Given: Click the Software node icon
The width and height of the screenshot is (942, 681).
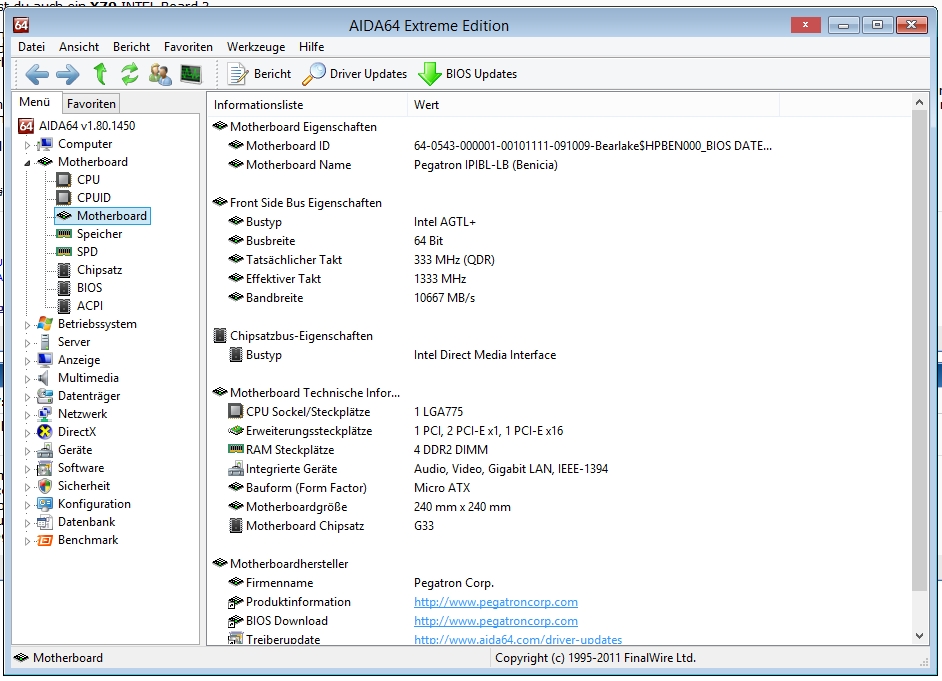Looking at the screenshot, I should (45, 468).
